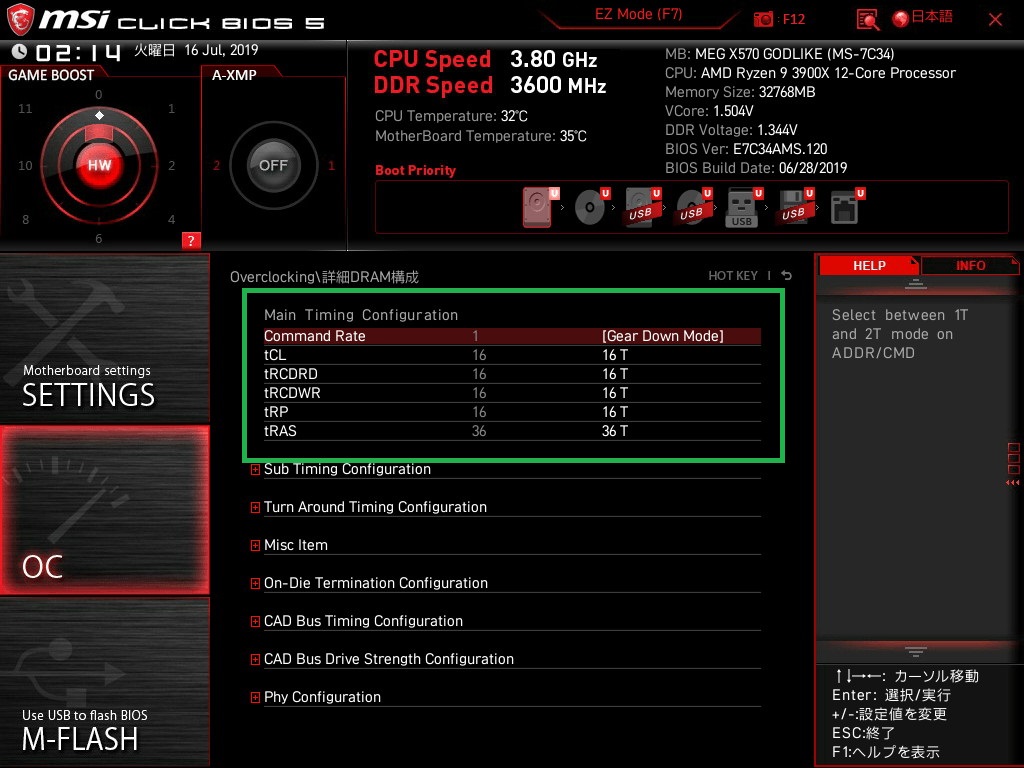Select the optical disc boot device icon

coord(592,207)
